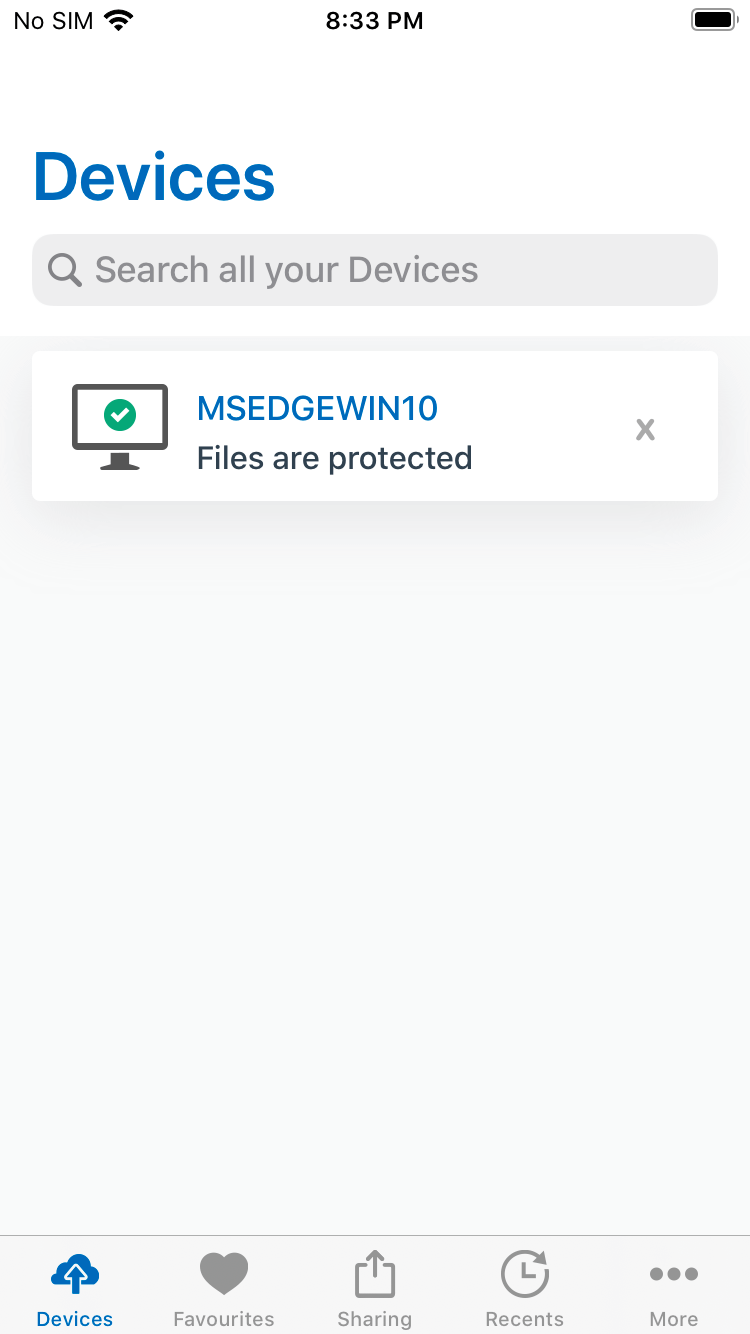Remove the MSEDGEWIN10 device with the x
The image size is (750, 1334).
pyautogui.click(x=645, y=429)
